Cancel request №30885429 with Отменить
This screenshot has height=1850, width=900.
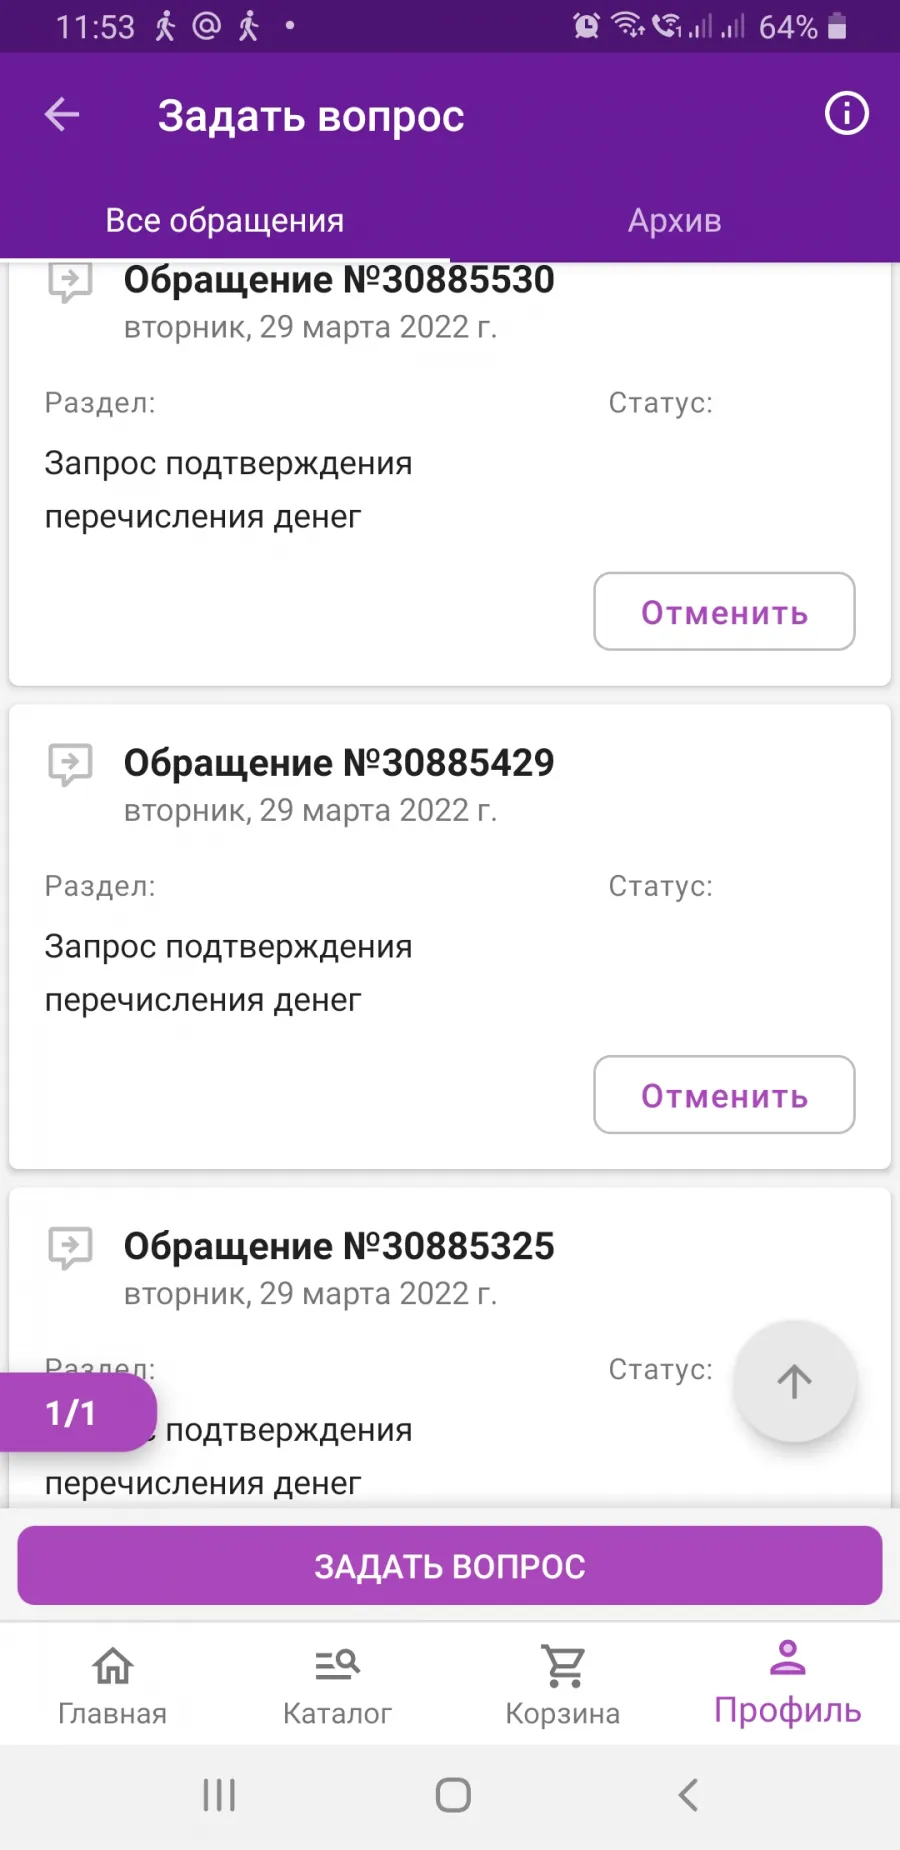pos(724,1094)
